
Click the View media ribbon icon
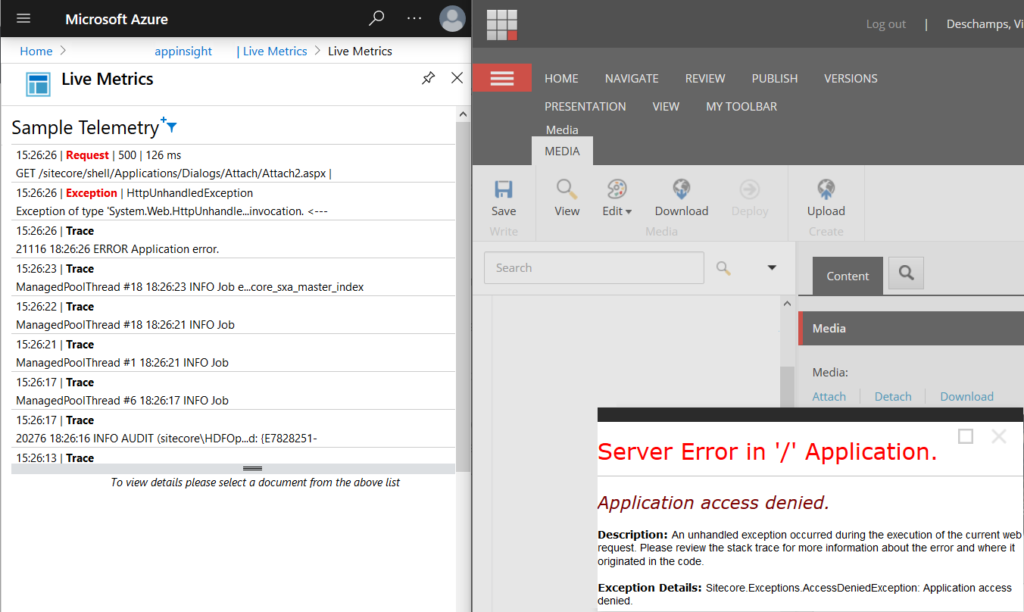[567, 189]
